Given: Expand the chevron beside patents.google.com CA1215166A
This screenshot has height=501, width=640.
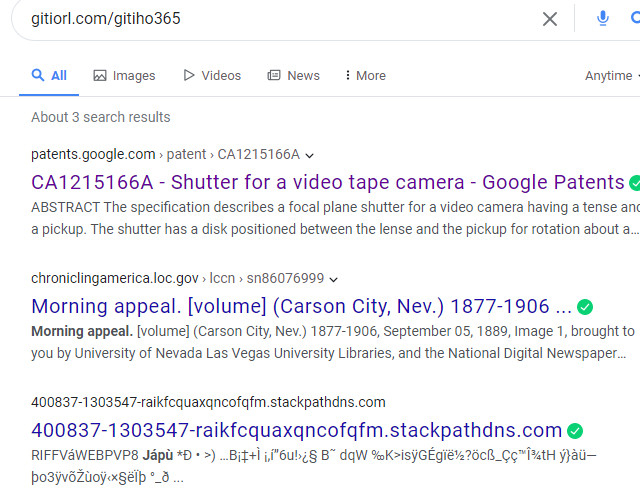Looking at the screenshot, I should pyautogui.click(x=310, y=156).
